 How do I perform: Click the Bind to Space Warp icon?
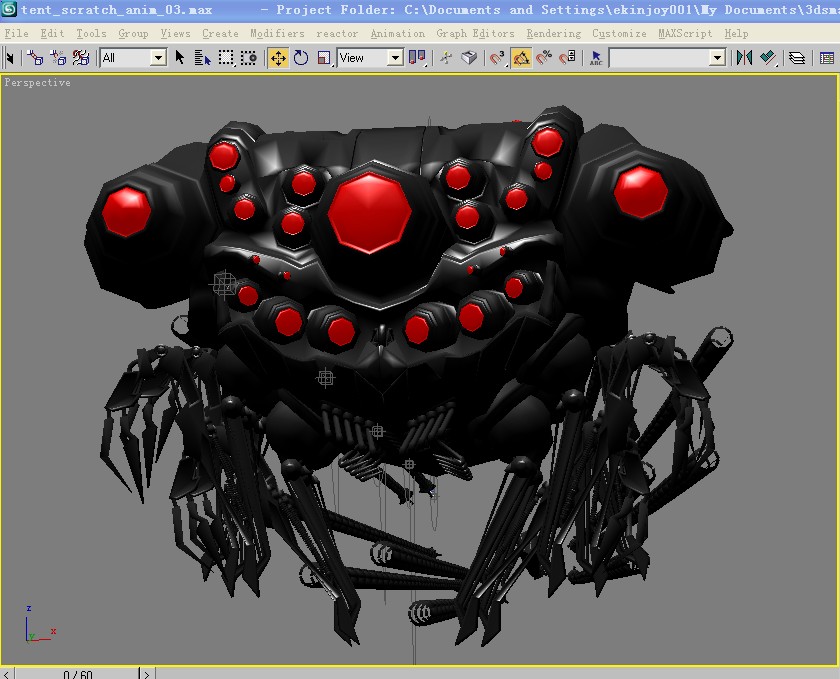[x=81, y=58]
